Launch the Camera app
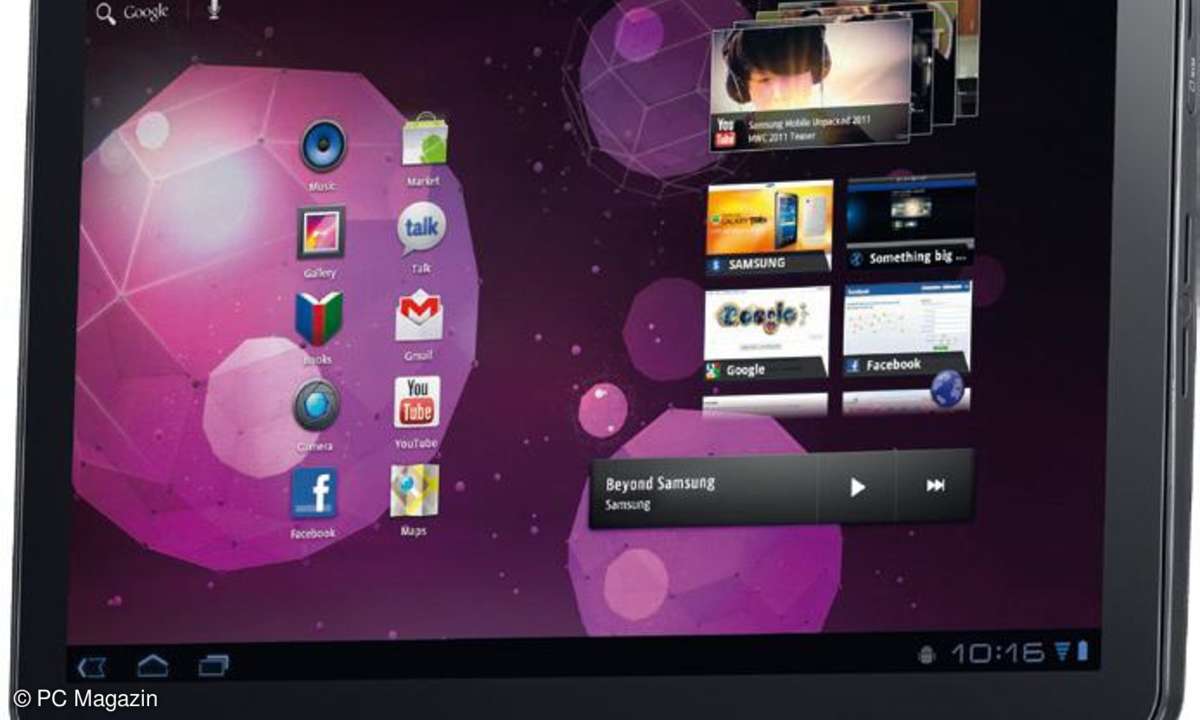1200x720 pixels. [316, 406]
